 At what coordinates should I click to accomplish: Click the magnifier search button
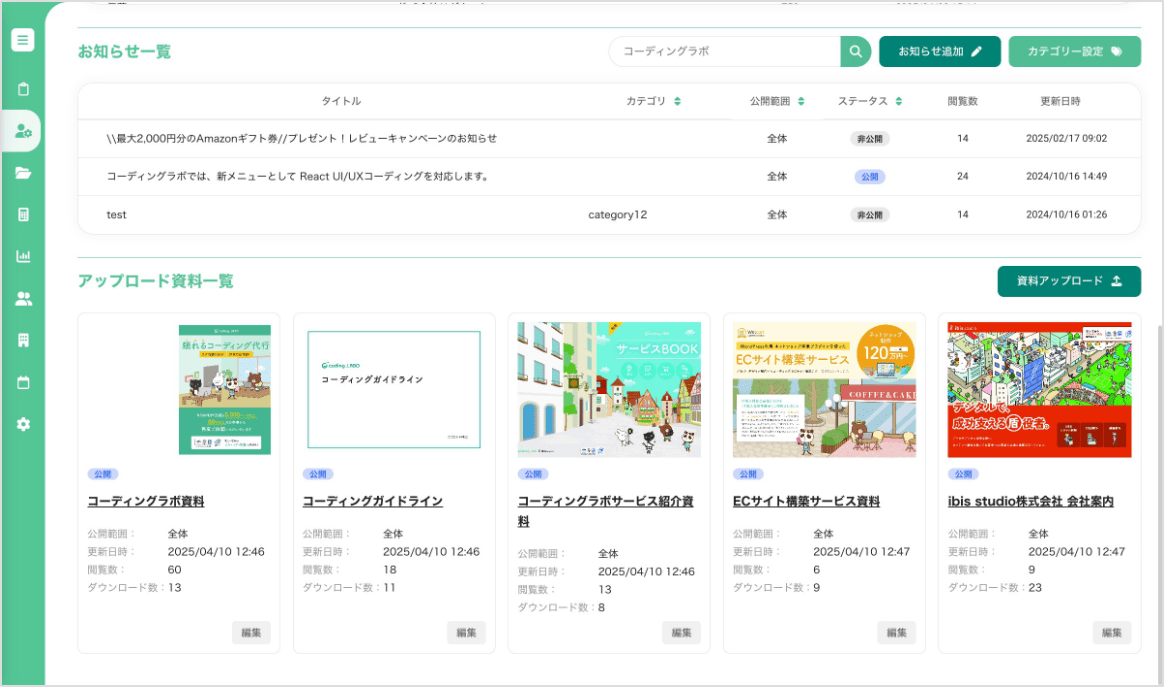(x=856, y=51)
